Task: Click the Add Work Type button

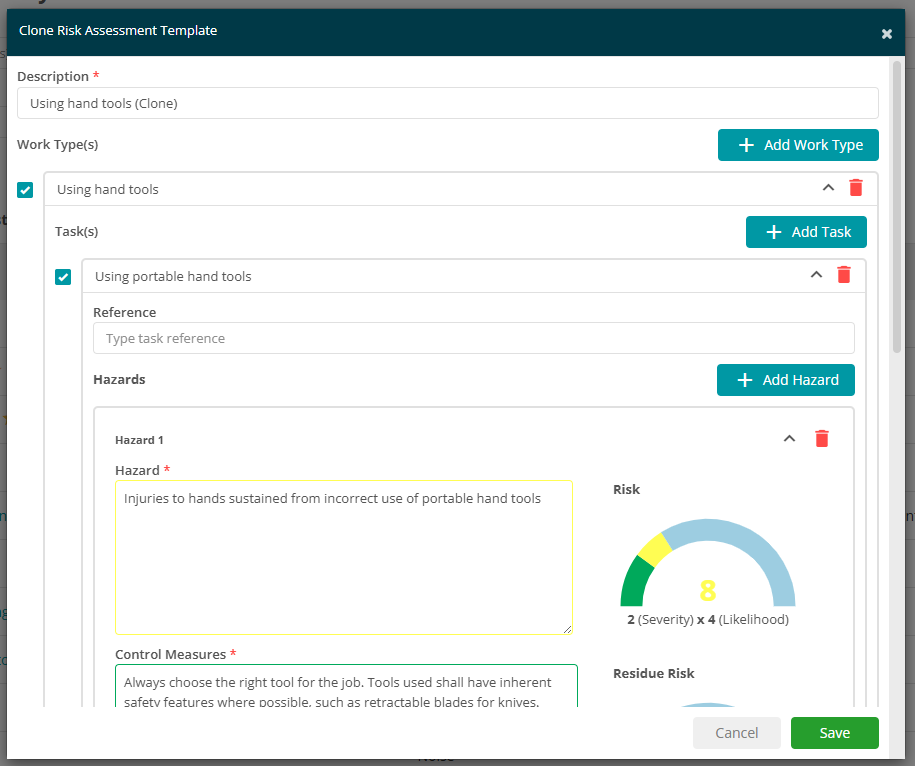Action: (798, 145)
